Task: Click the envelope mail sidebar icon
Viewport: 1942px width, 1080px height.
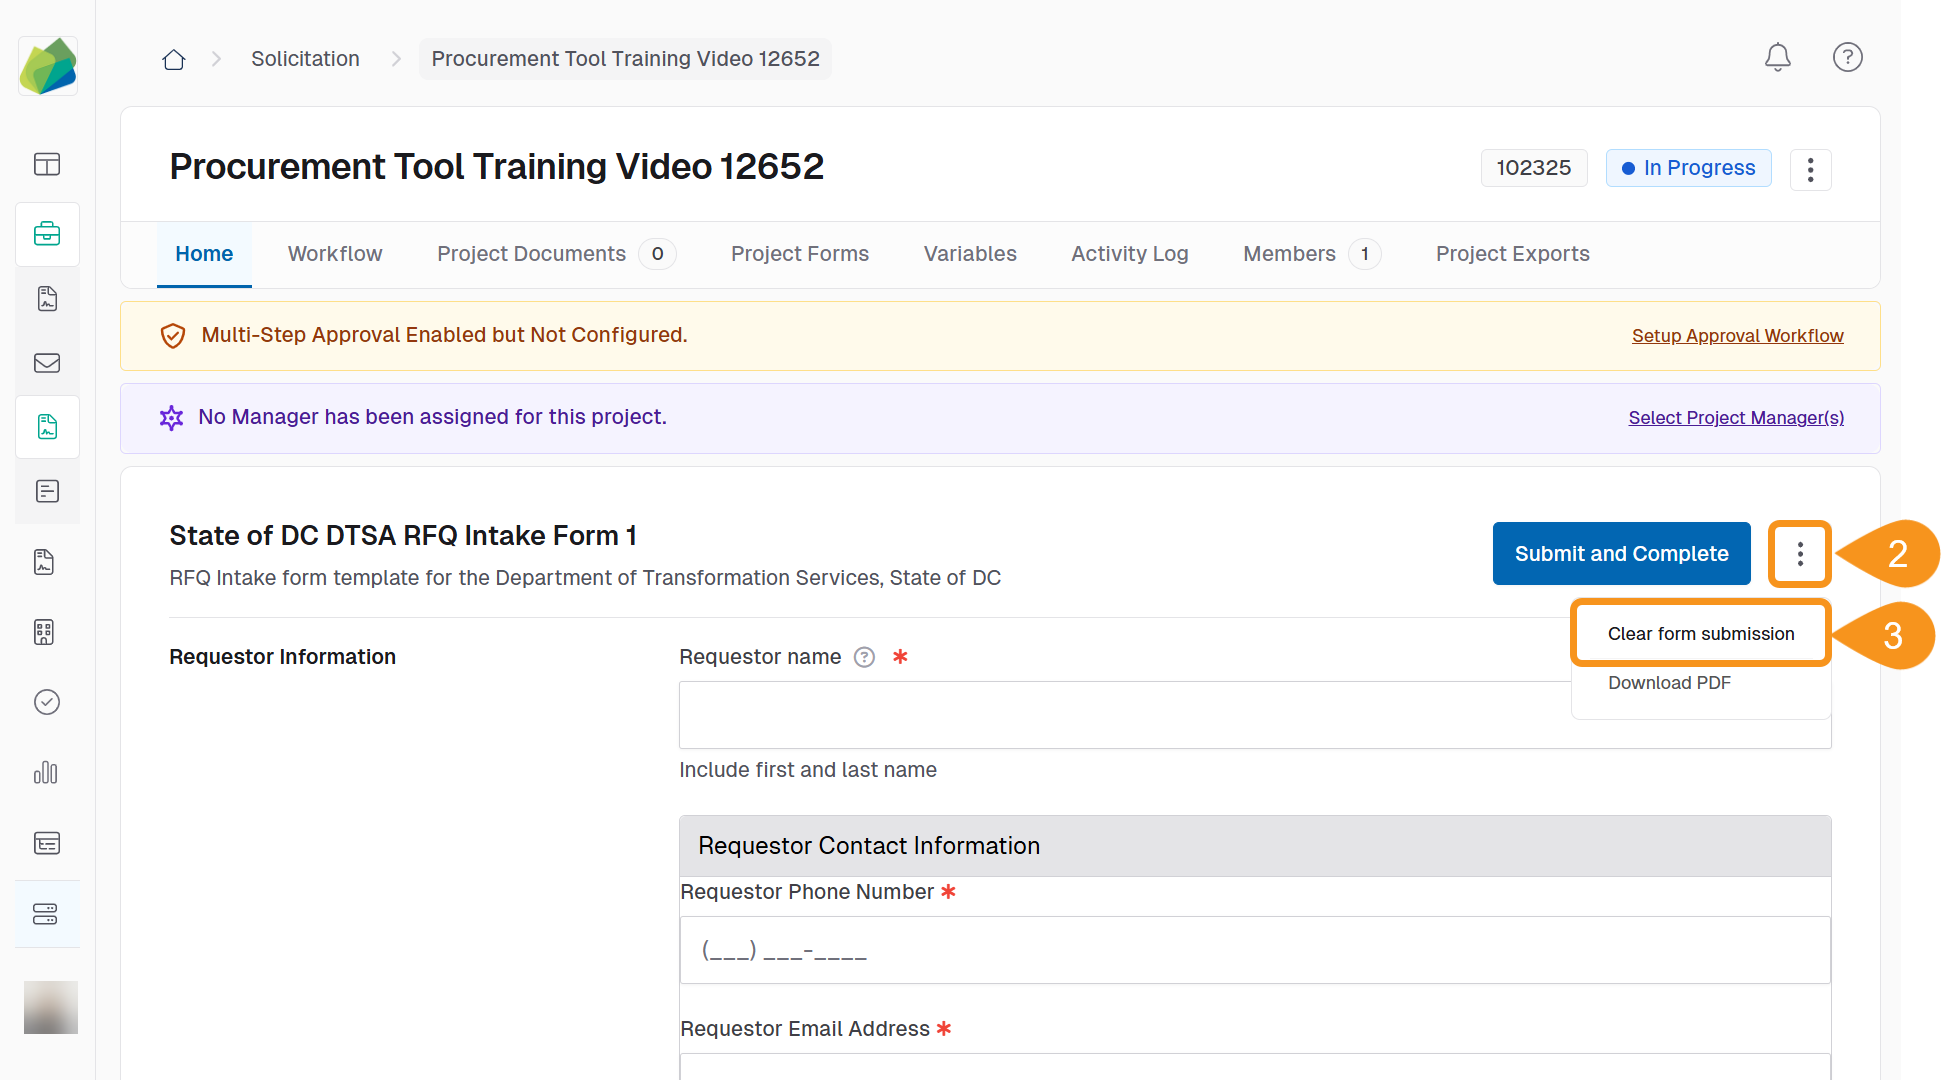Action: tap(47, 363)
